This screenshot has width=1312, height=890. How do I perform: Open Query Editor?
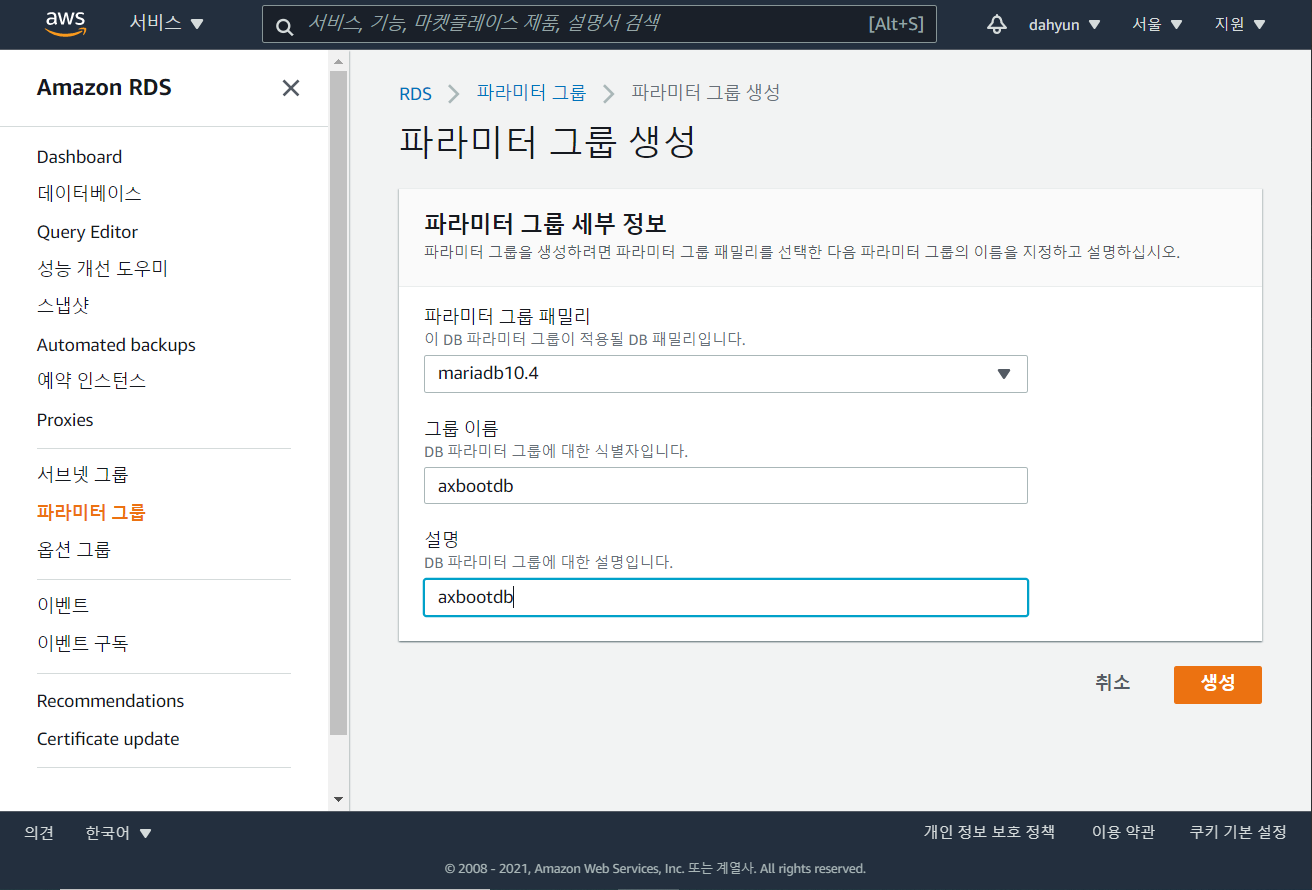(87, 232)
